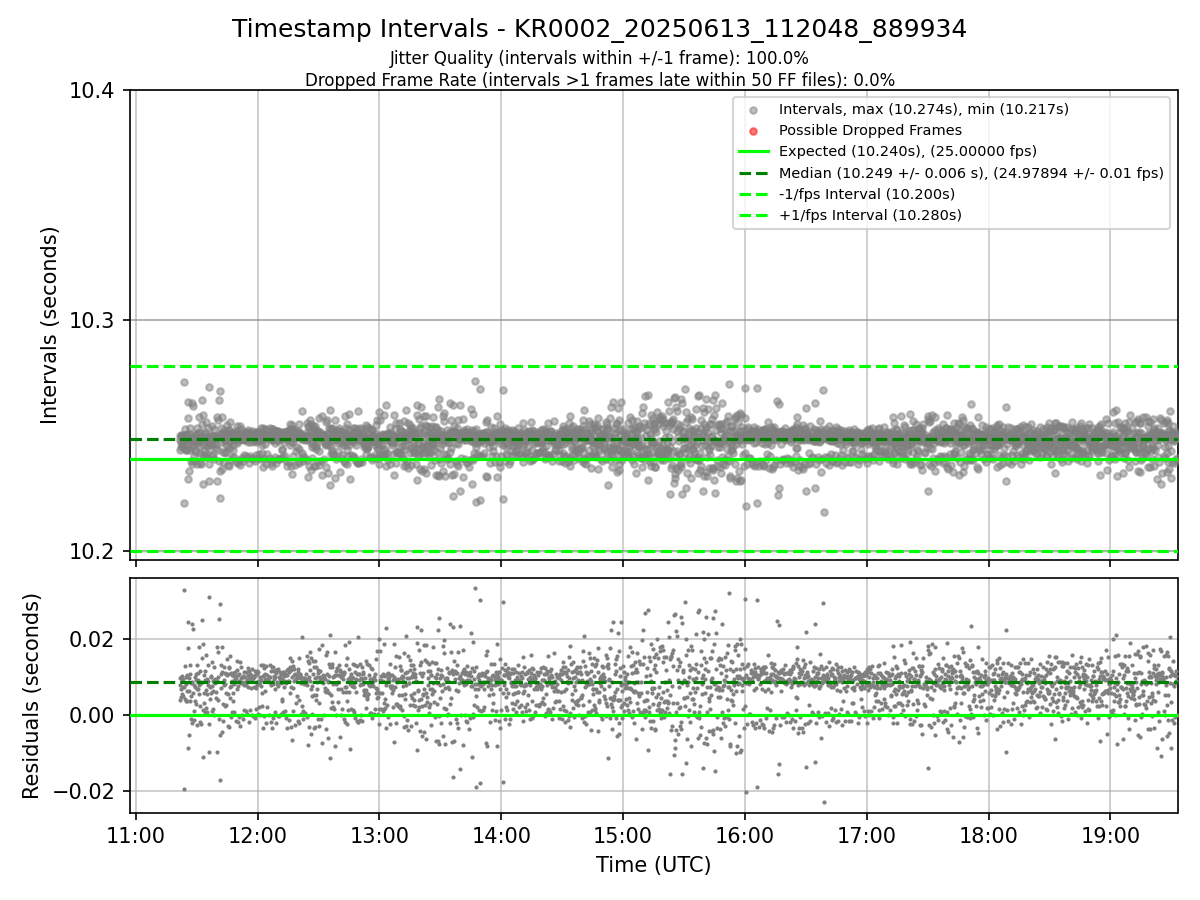The height and width of the screenshot is (900, 1200).
Task: Click the "Intervals (seconds)" y-axis label
Action: [50, 325]
